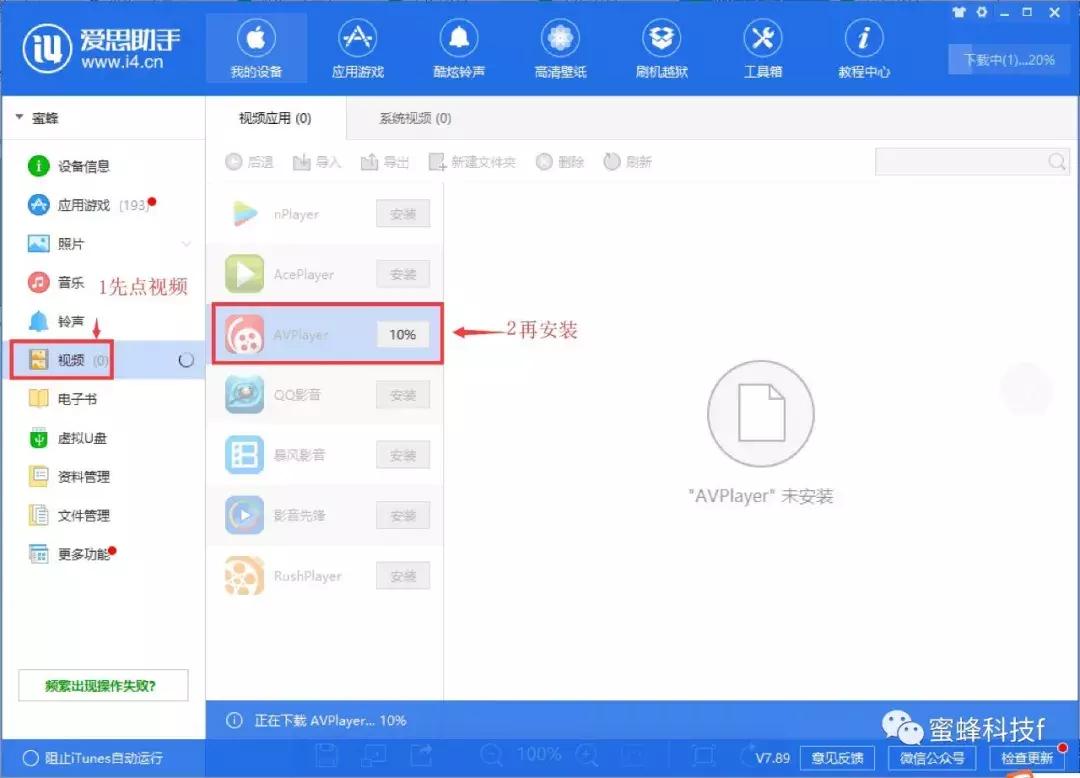Click the 刷新 refresh icon

point(627,161)
